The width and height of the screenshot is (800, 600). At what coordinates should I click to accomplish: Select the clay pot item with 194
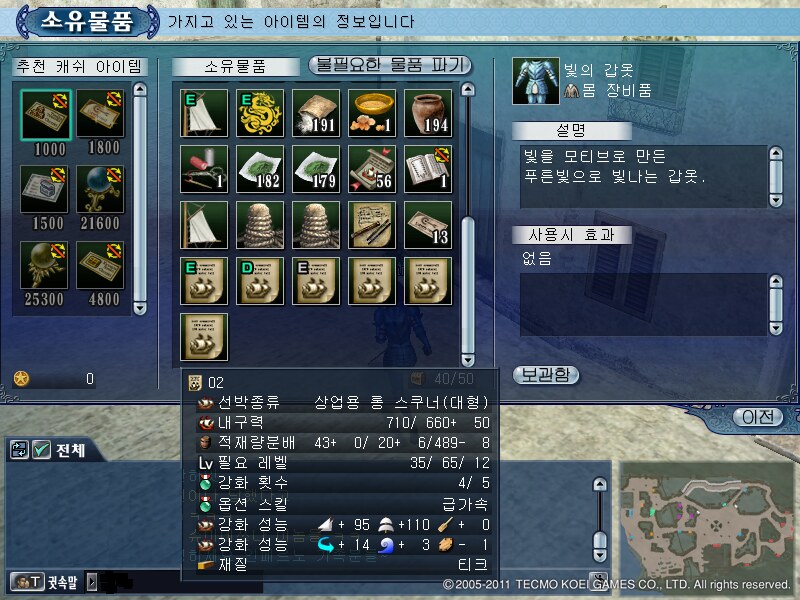coord(428,113)
